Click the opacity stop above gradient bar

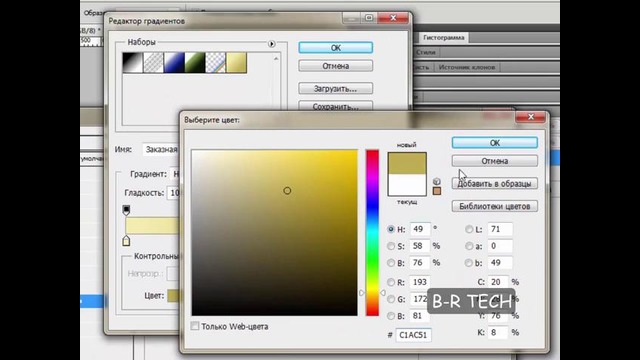click(126, 210)
